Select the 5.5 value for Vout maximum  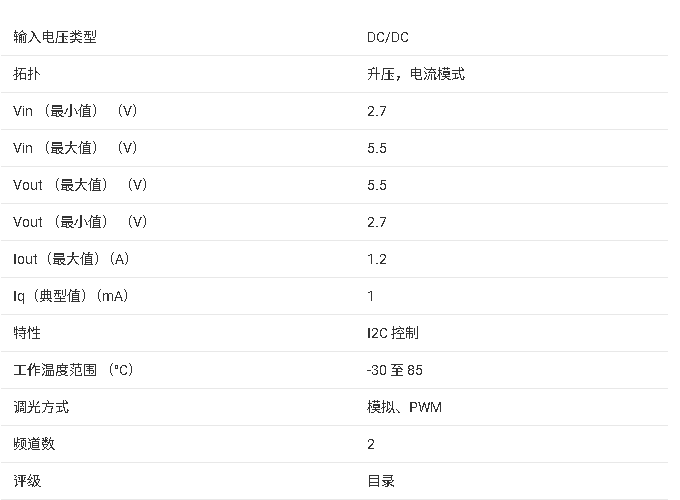click(377, 185)
